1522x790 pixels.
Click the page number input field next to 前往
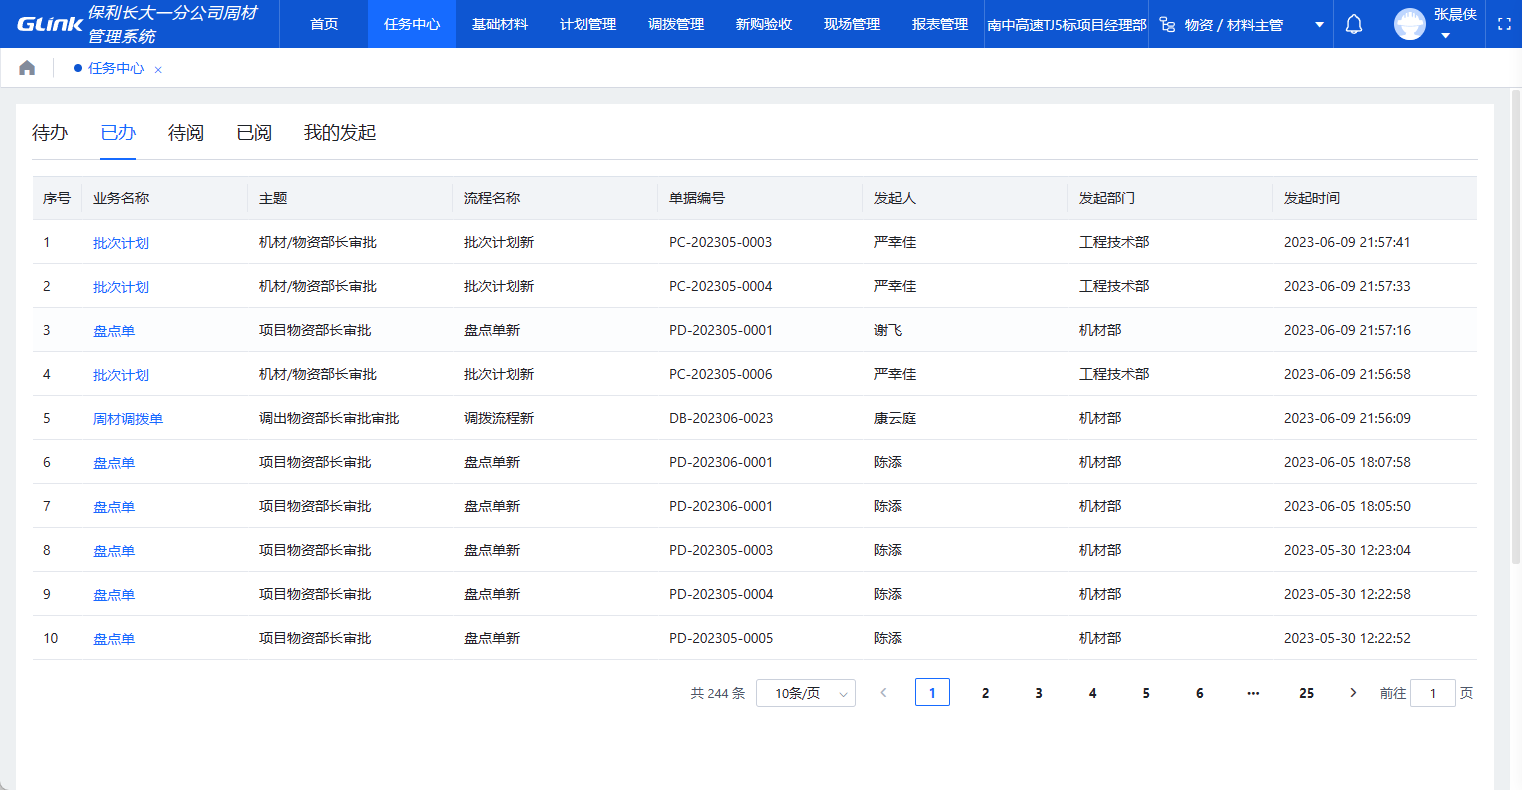coord(1433,692)
